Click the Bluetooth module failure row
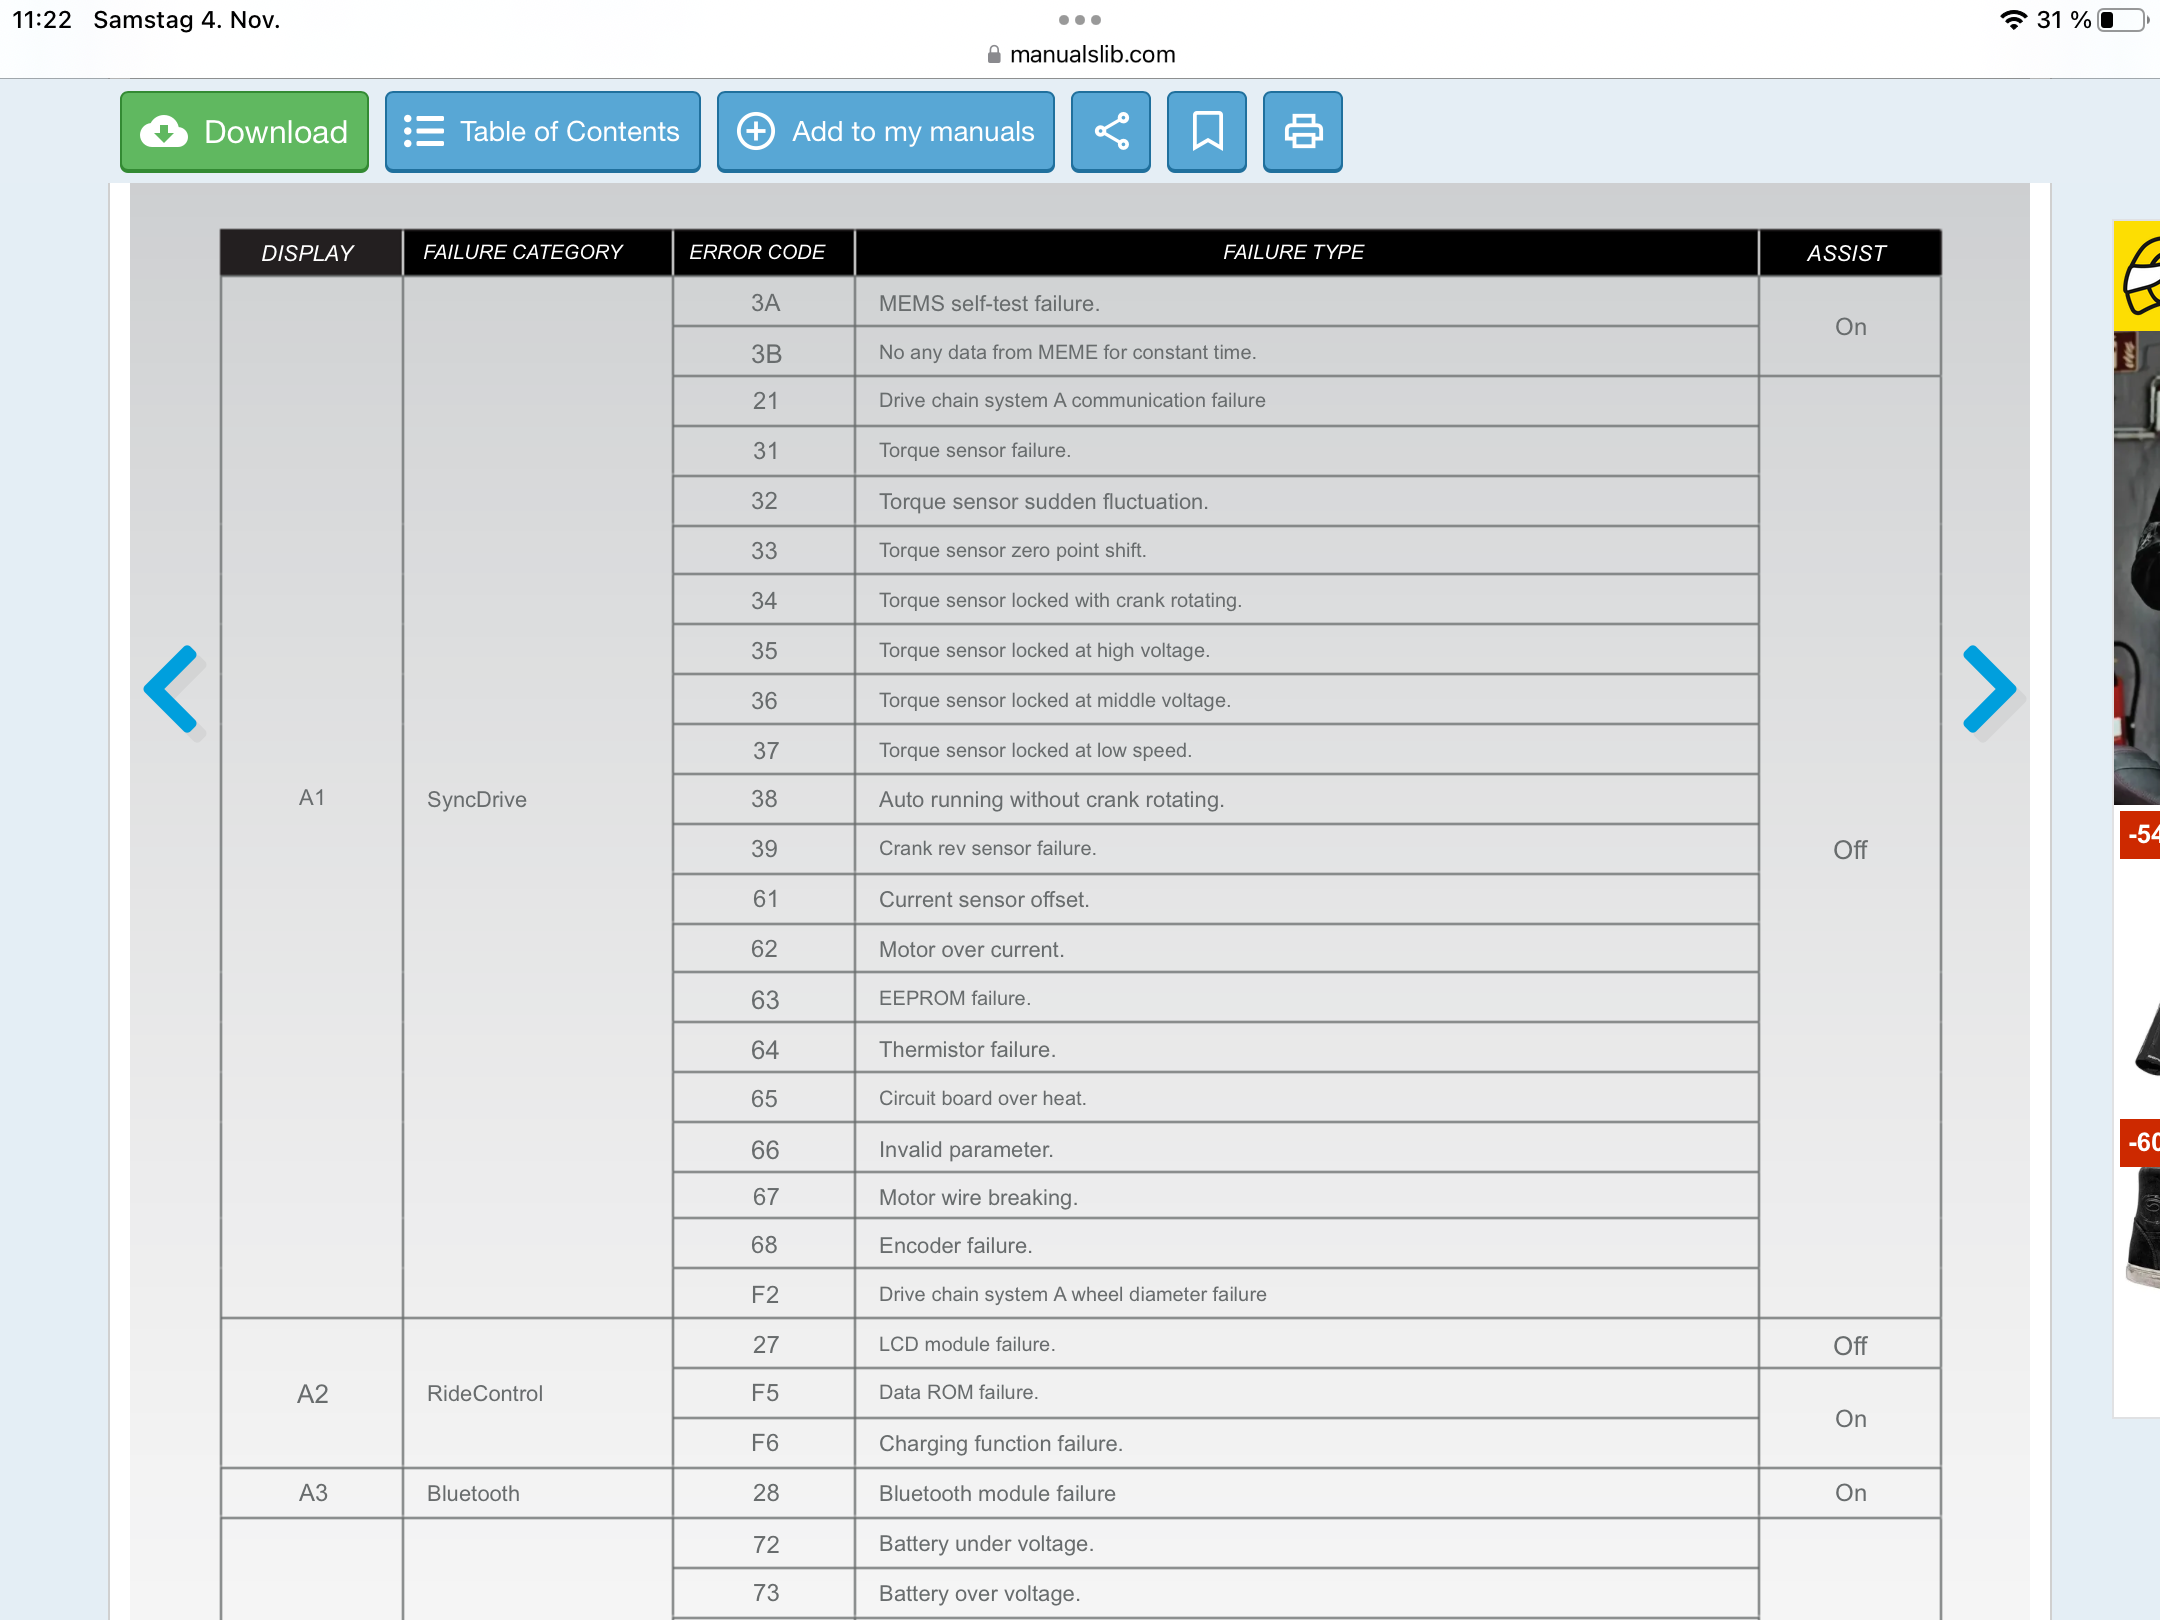Viewport: 2160px width, 1620px height. point(997,1494)
